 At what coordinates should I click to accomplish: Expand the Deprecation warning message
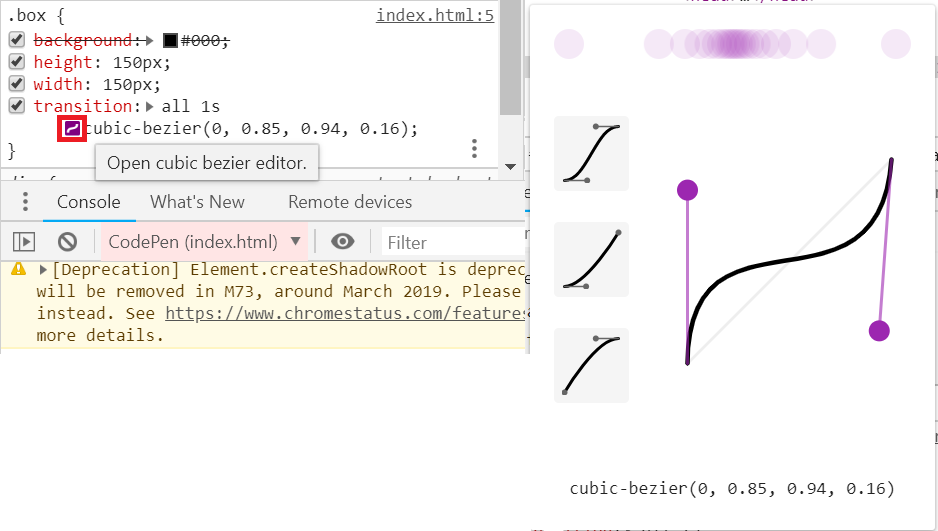point(43,270)
